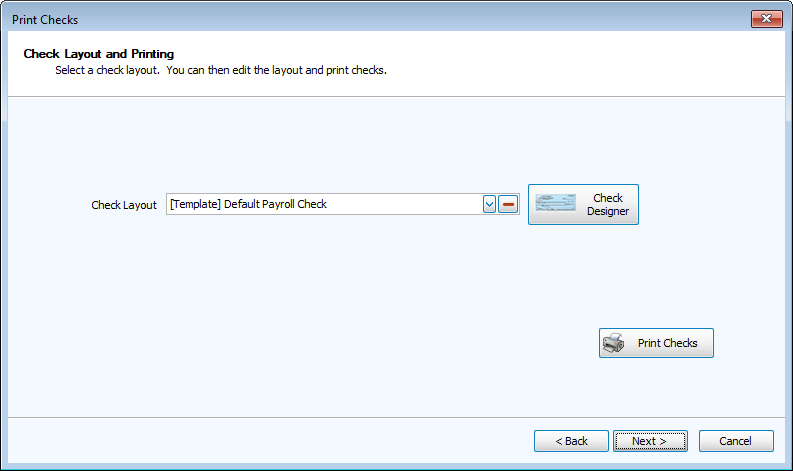The width and height of the screenshot is (793, 471).
Task: Click the Check Designer button label
Action: pyautogui.click(x=608, y=204)
